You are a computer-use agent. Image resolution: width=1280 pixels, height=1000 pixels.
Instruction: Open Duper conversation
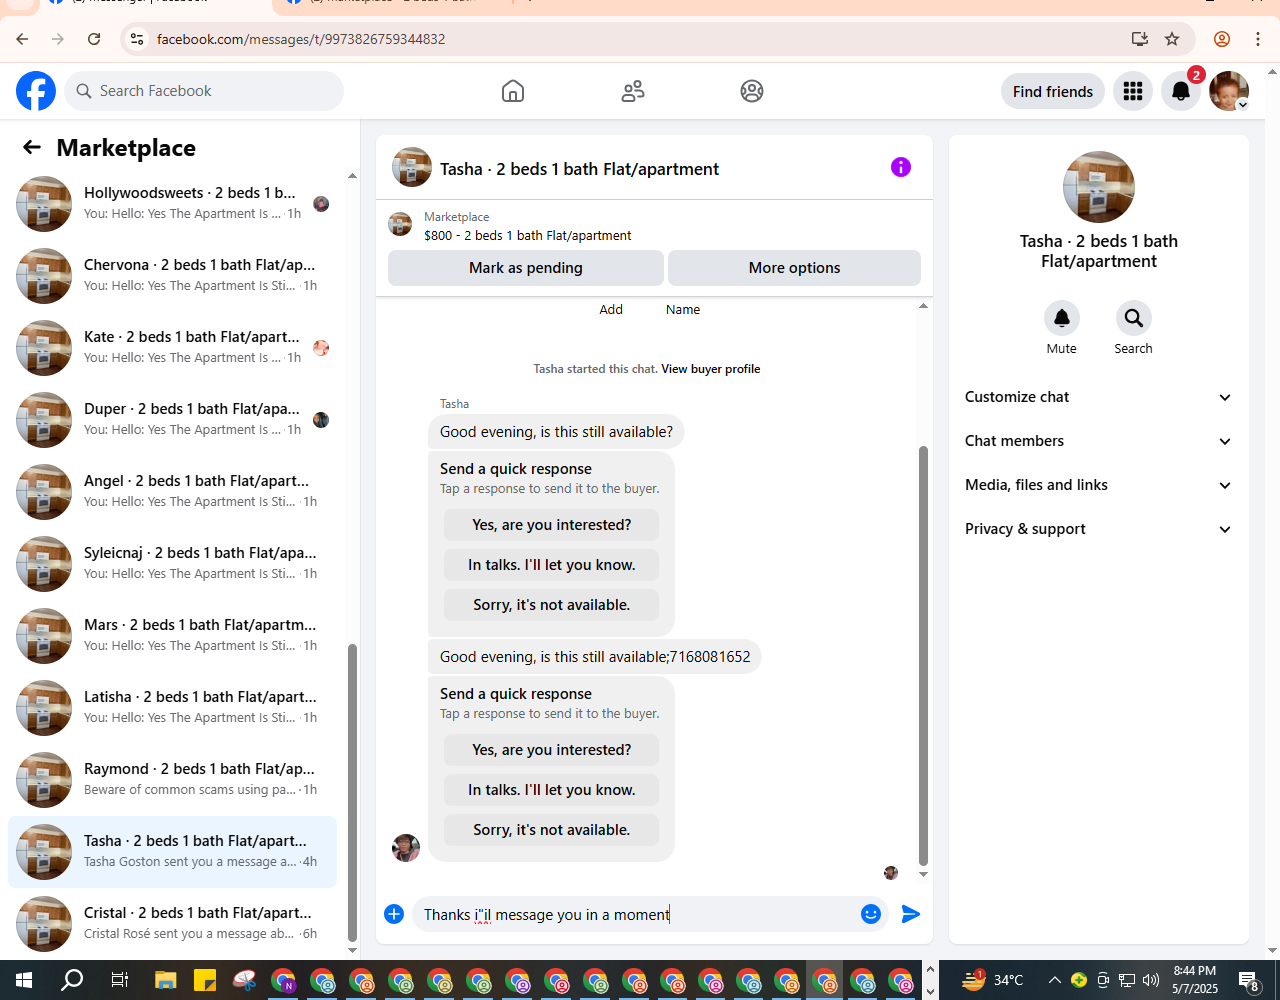click(172, 420)
